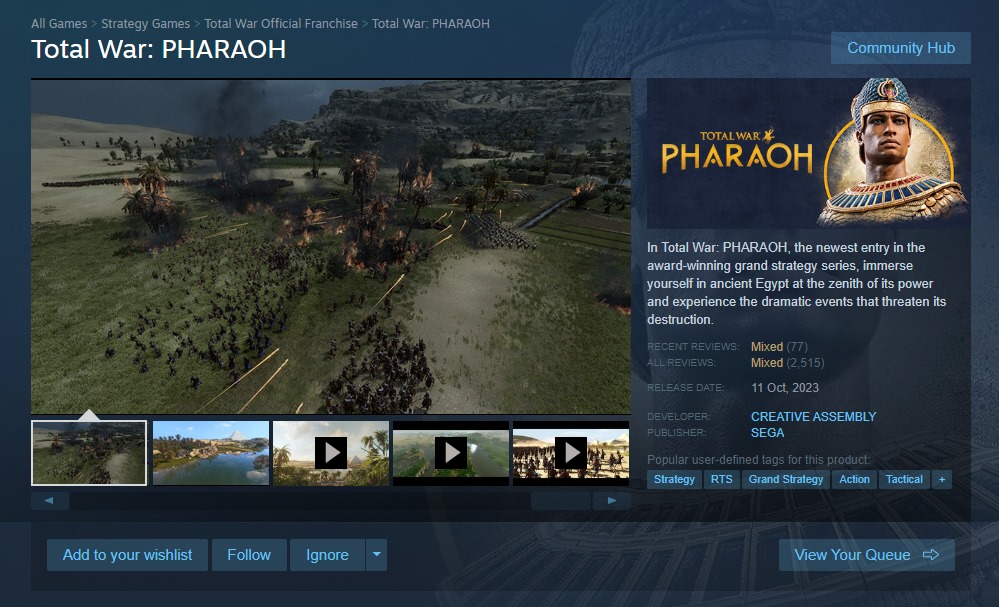This screenshot has width=999, height=607.
Task: Play the fifth thumbnail video with soldiers
Action: [571, 453]
